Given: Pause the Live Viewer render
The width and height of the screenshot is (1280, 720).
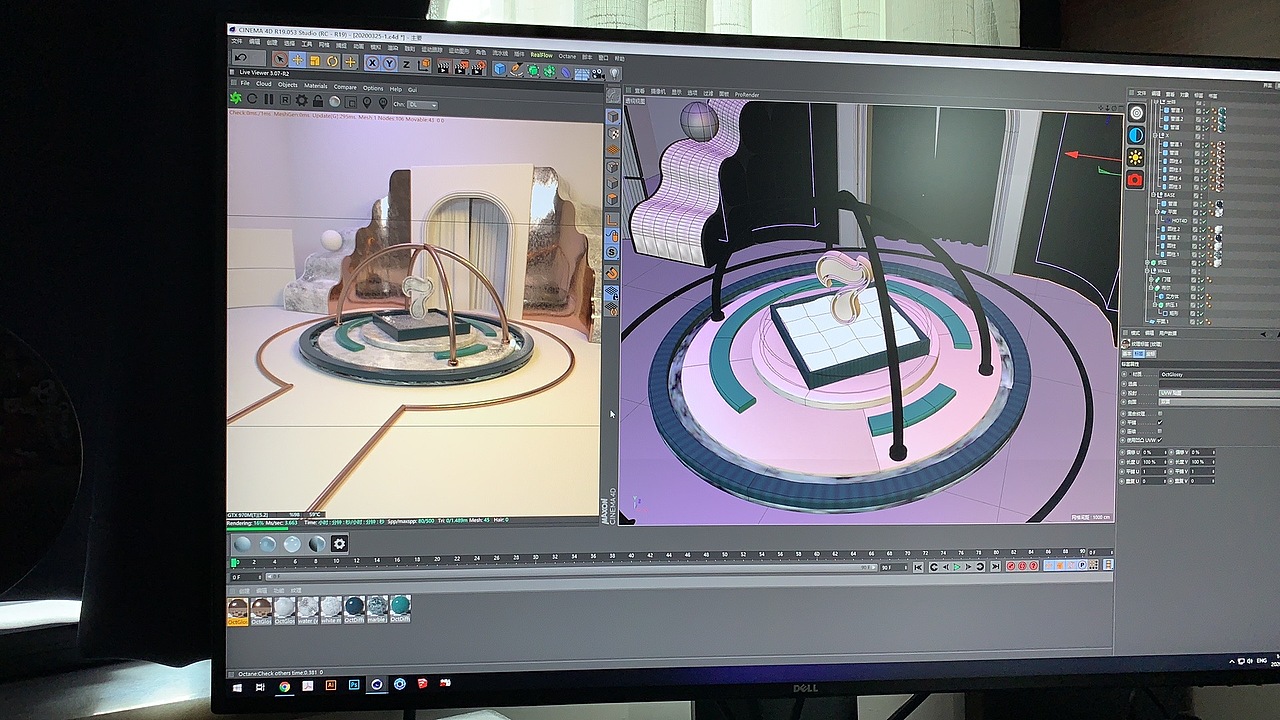Looking at the screenshot, I should (x=269, y=99).
